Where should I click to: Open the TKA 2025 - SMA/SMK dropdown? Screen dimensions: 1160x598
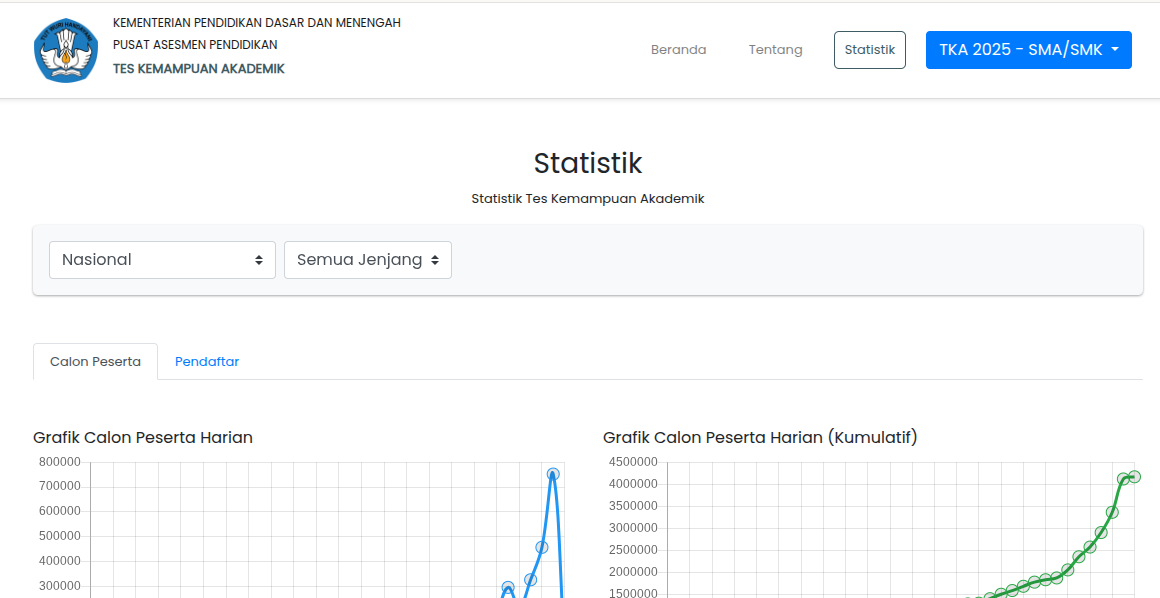(1028, 50)
